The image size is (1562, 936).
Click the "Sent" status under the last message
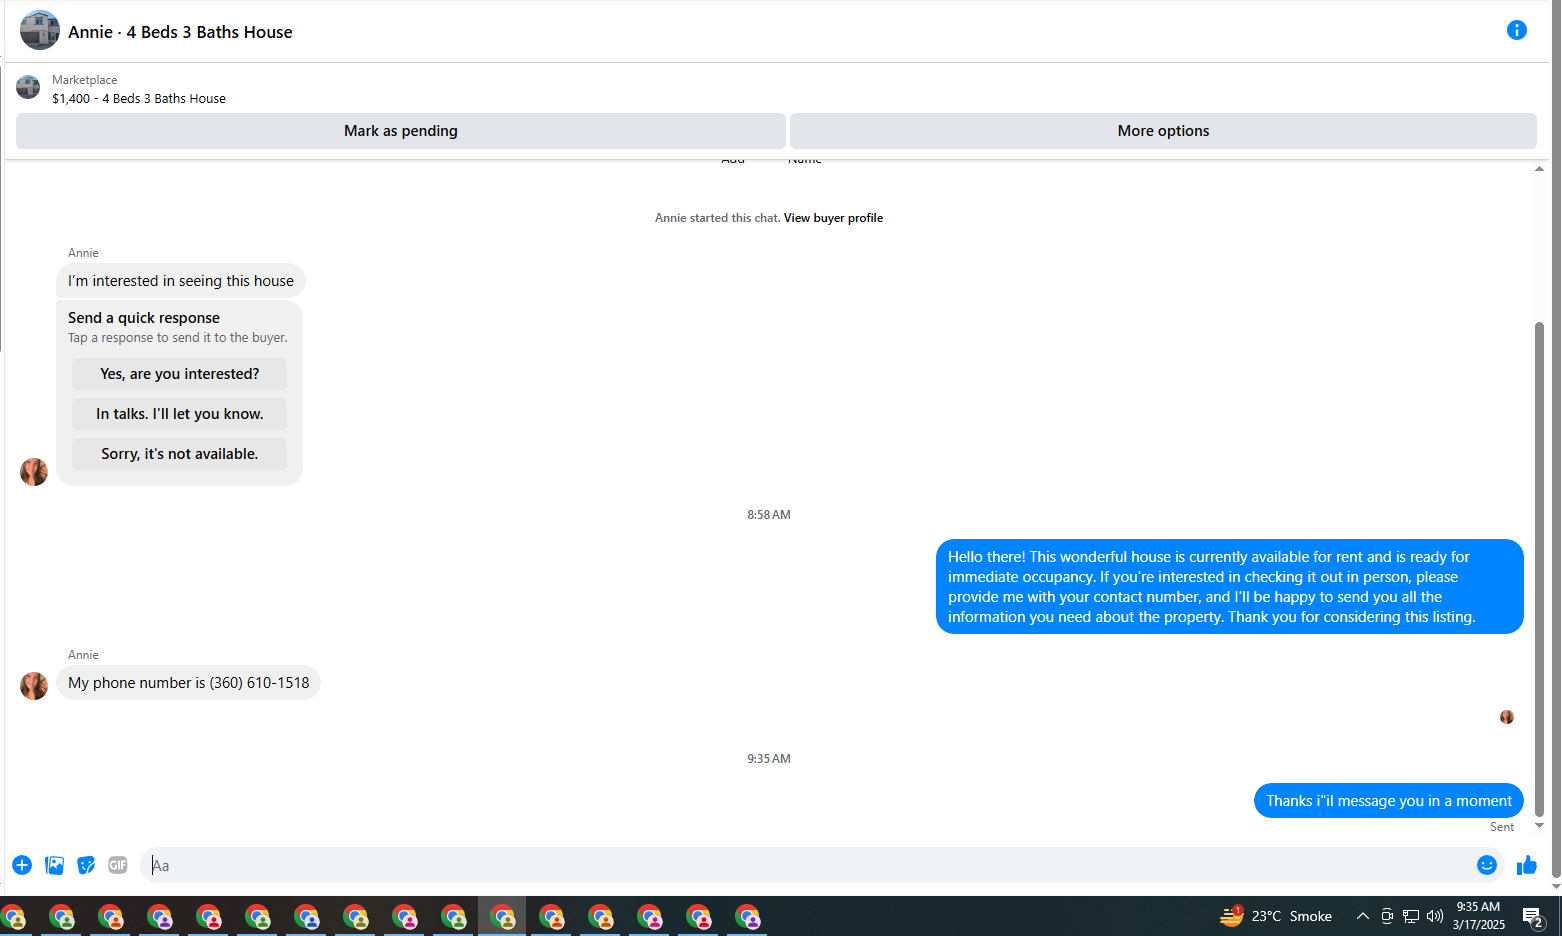pos(1502,827)
